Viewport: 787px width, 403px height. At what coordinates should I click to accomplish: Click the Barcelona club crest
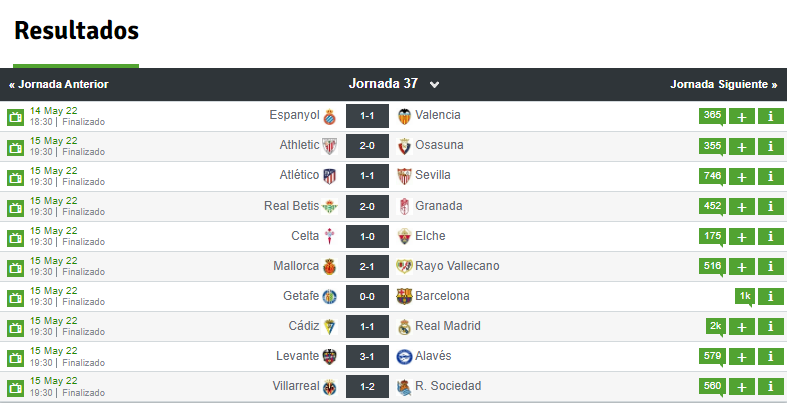[404, 296]
